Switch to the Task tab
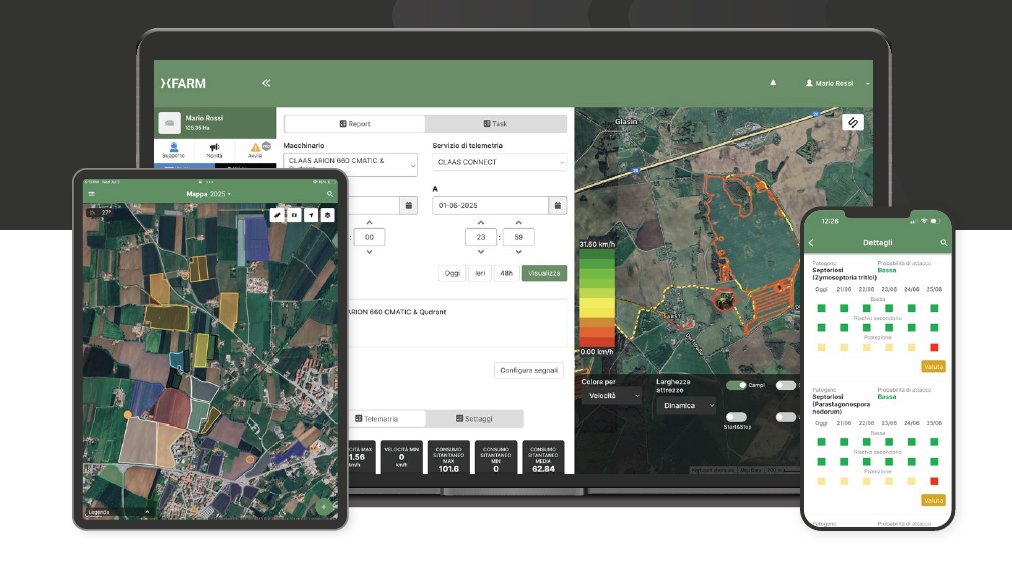Image resolution: width=1012 pixels, height=581 pixels. click(496, 123)
